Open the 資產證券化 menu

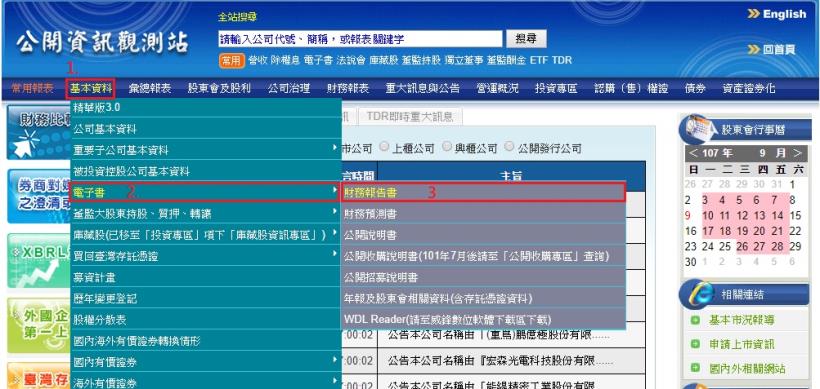coord(748,89)
